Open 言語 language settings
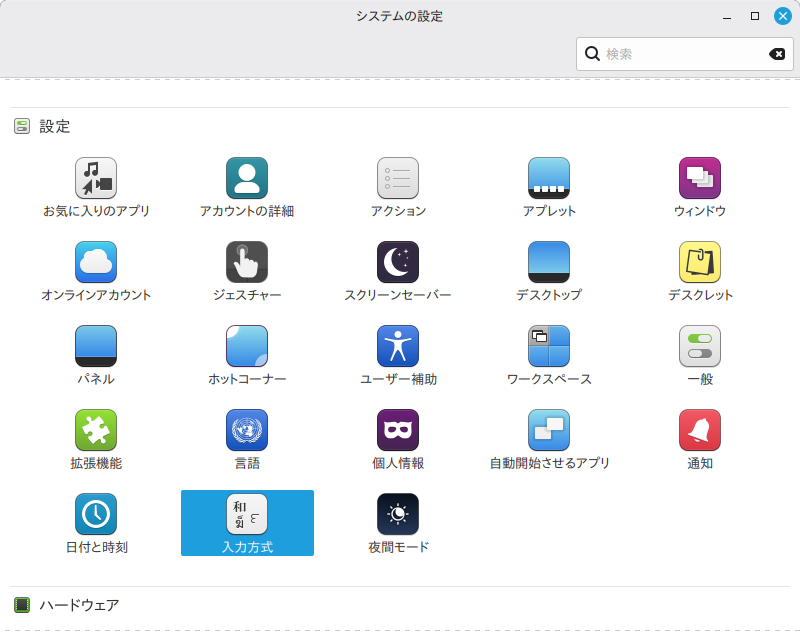 [x=247, y=431]
